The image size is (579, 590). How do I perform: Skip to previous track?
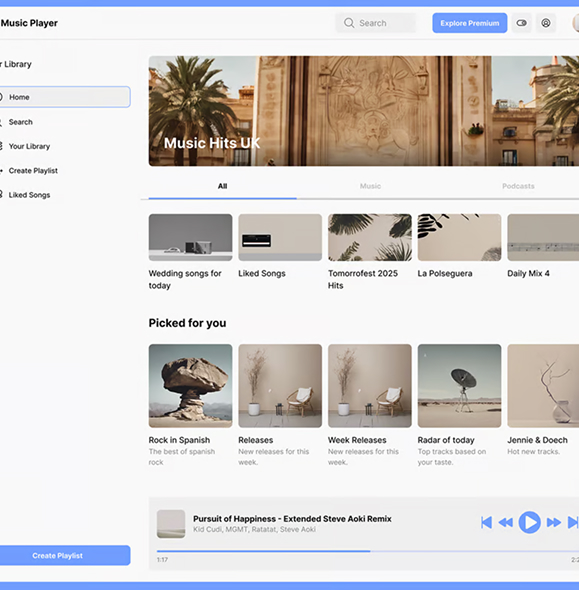pyautogui.click(x=486, y=522)
